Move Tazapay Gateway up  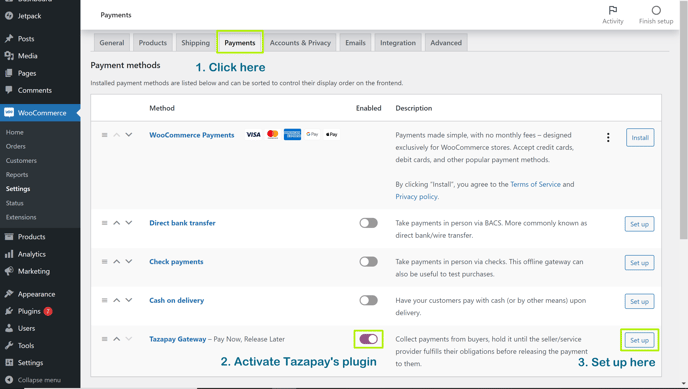[x=117, y=339]
